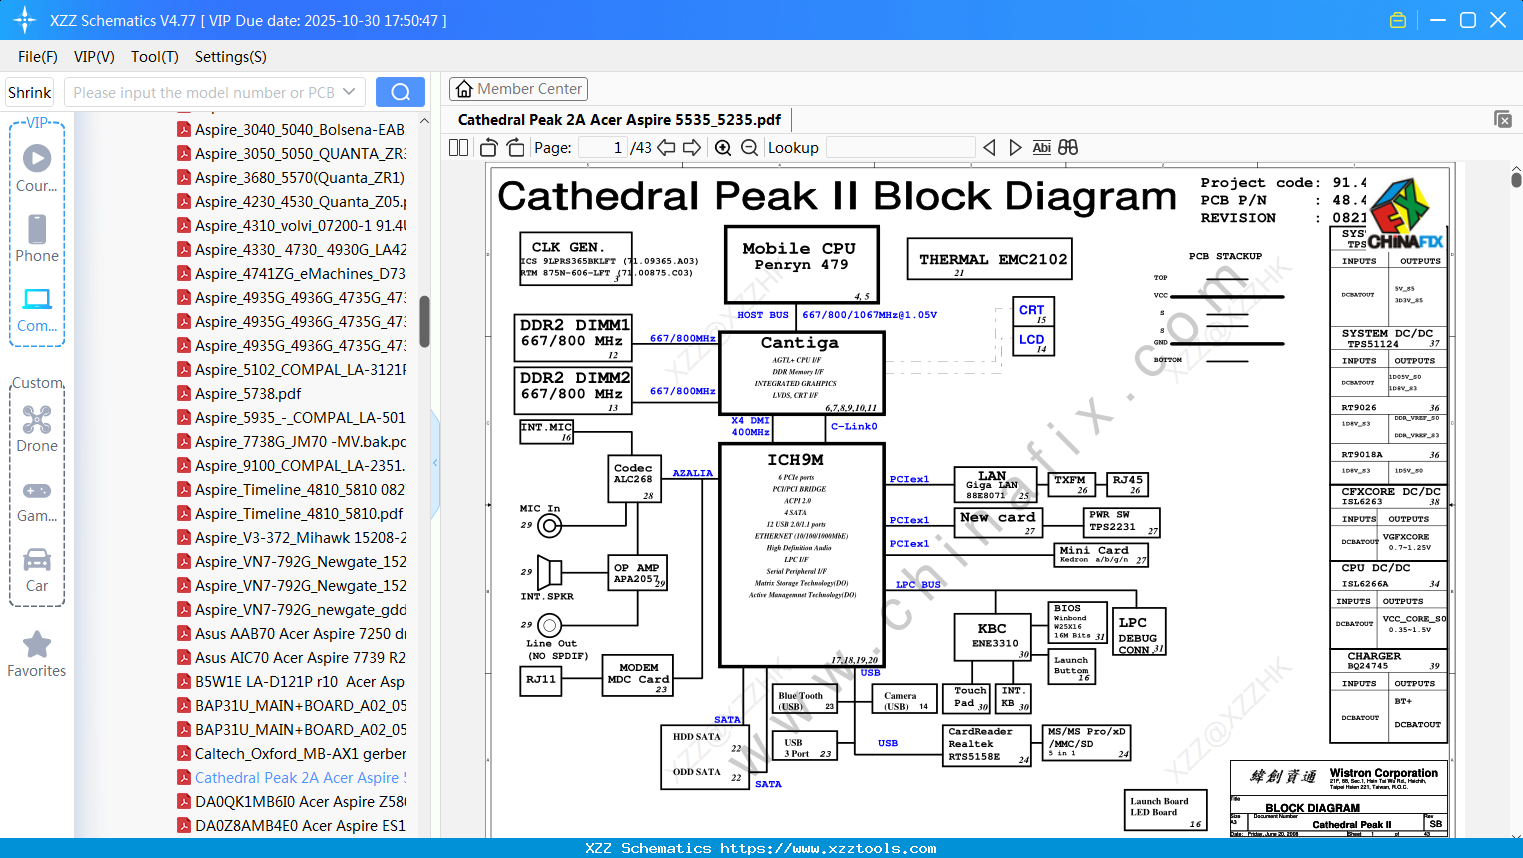Click the binoculars search icon

[1068, 148]
